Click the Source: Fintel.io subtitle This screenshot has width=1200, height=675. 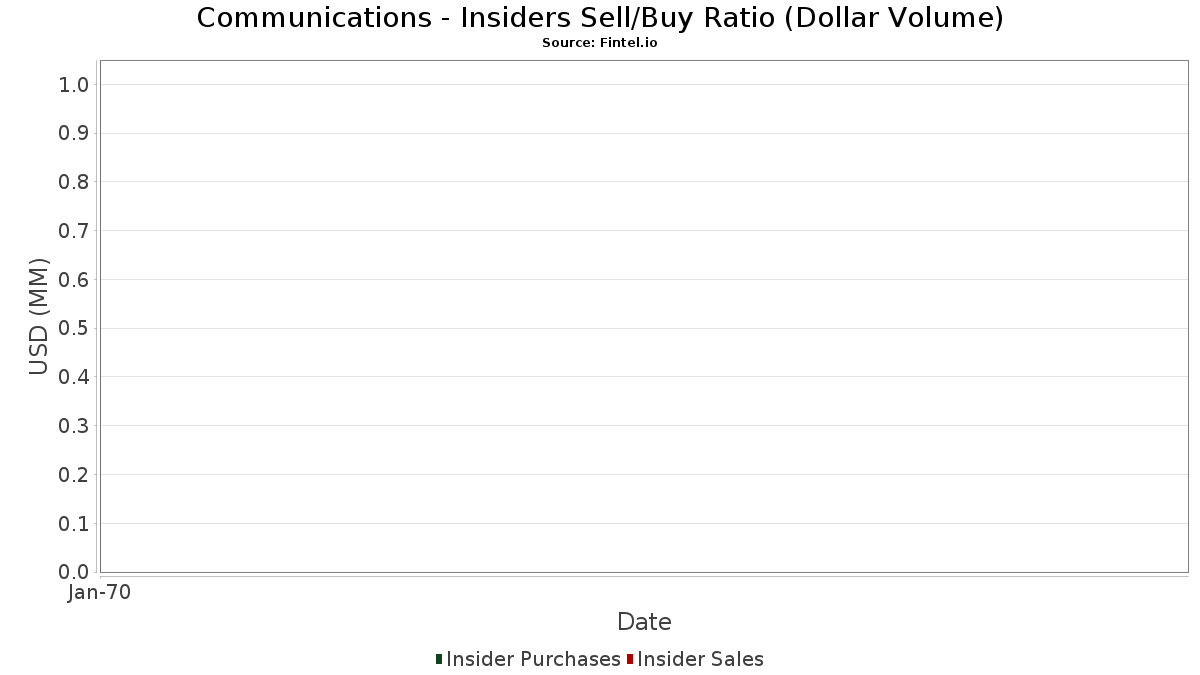point(600,43)
